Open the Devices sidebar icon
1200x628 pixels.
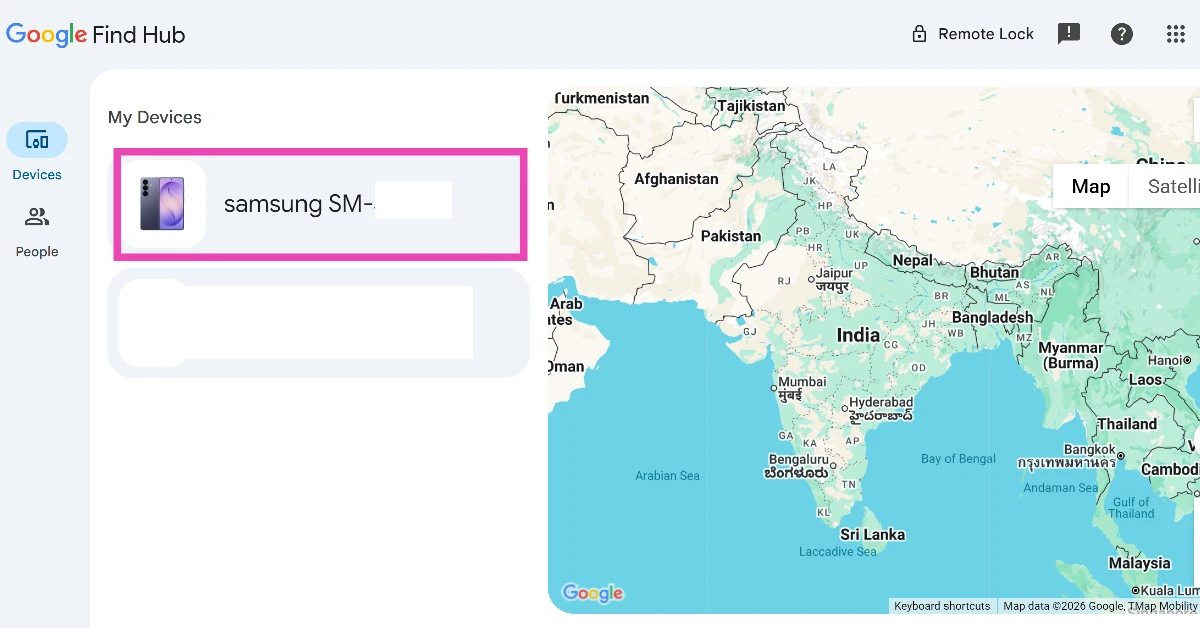click(x=37, y=140)
